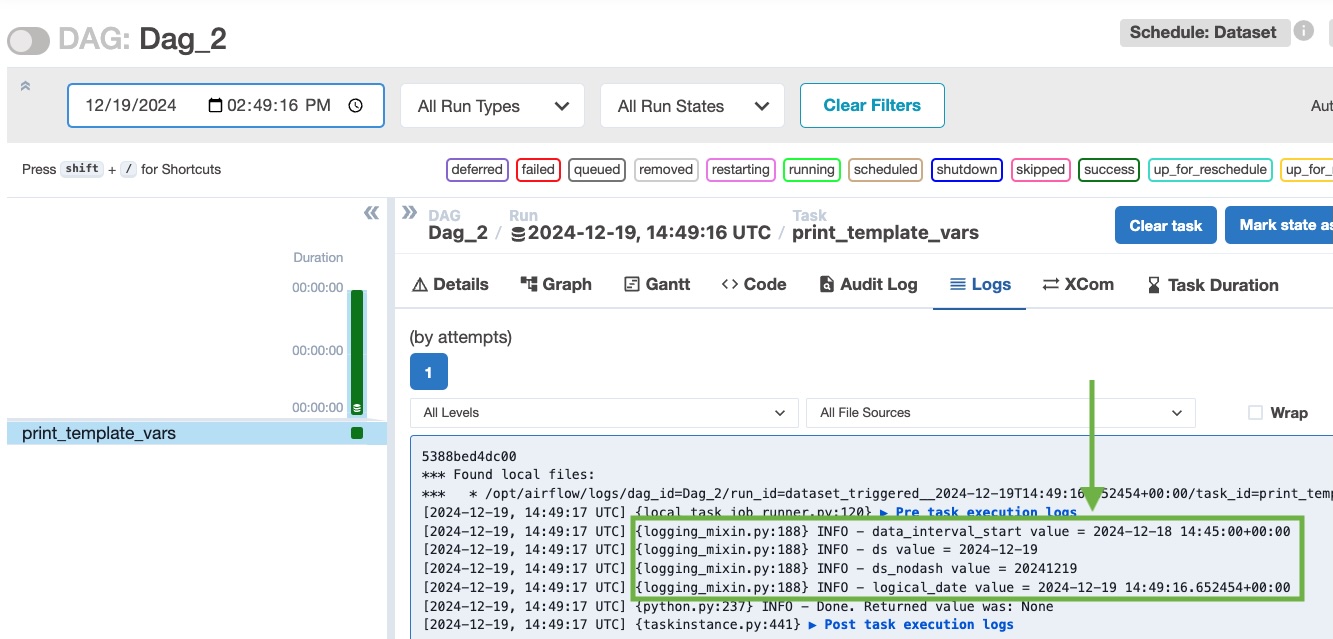Enable the Wrap checkbox
Viewport: 1333px width, 639px height.
(1255, 412)
